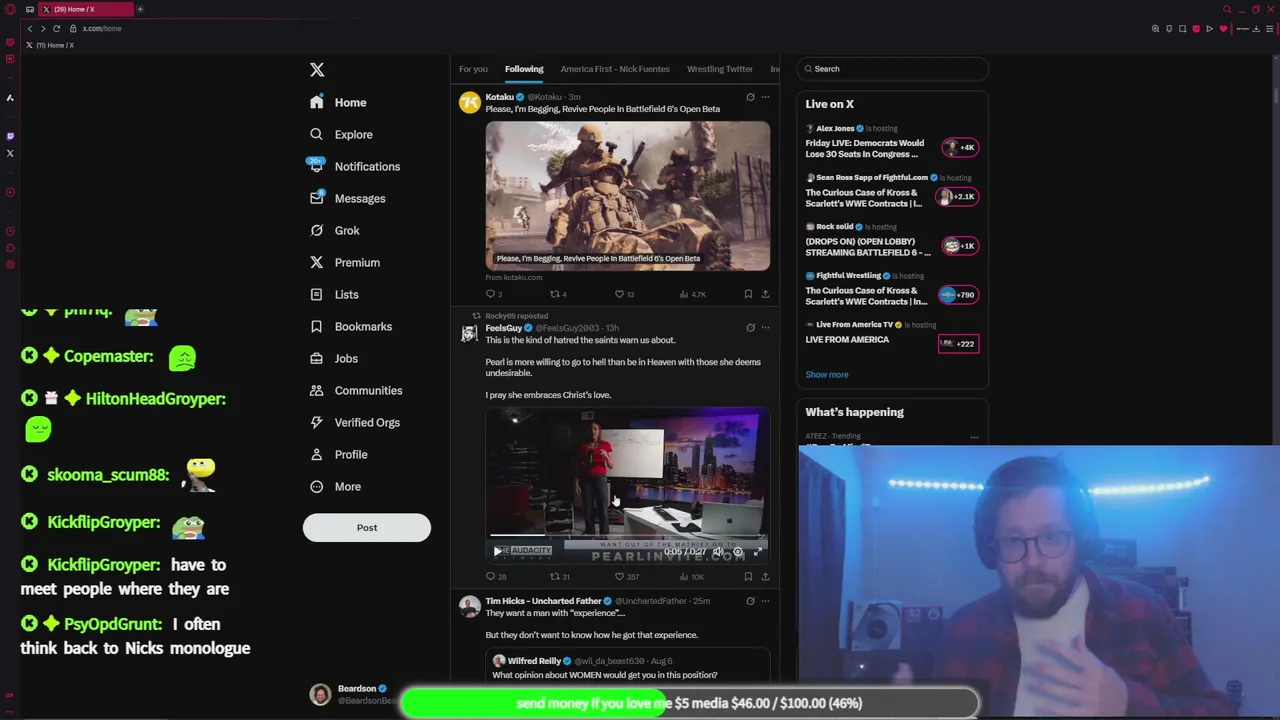Enter fullscreen on FeelsGuy video

[x=758, y=552]
